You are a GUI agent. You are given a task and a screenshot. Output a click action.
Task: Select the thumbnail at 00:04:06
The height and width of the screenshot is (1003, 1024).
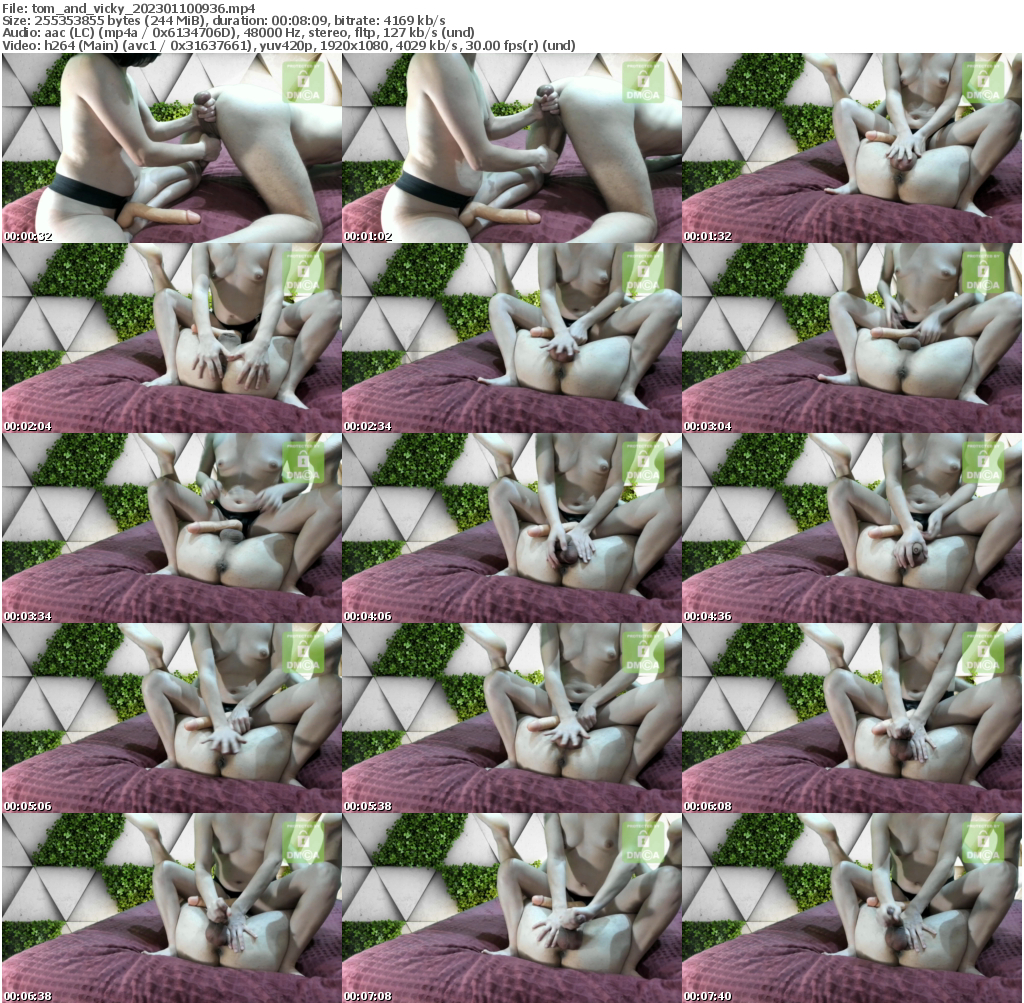tap(511, 528)
